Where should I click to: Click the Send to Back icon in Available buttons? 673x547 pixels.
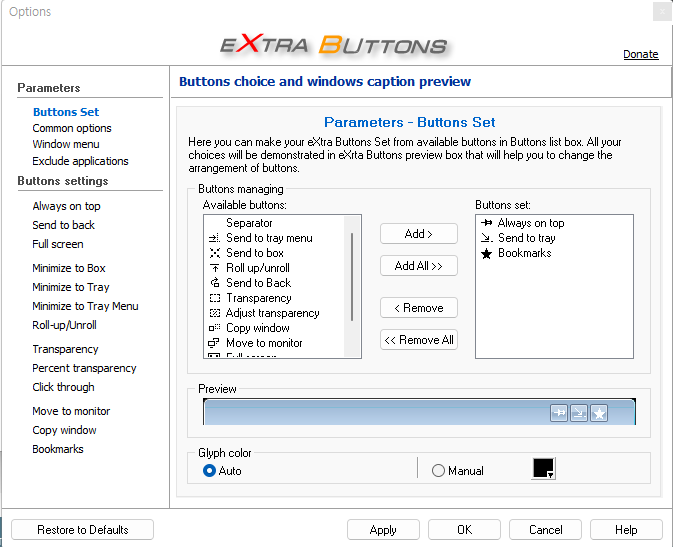pos(215,283)
